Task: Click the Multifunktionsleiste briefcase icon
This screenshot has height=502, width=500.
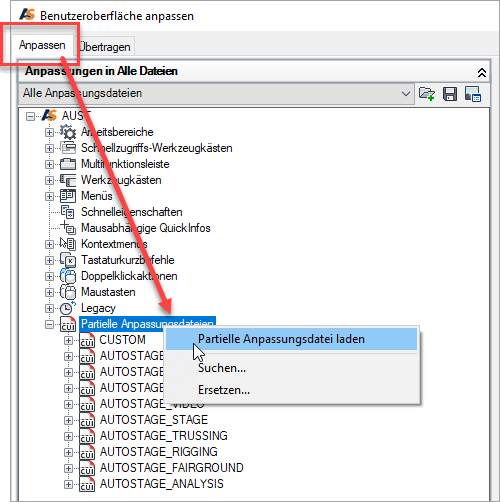Action: 68,164
